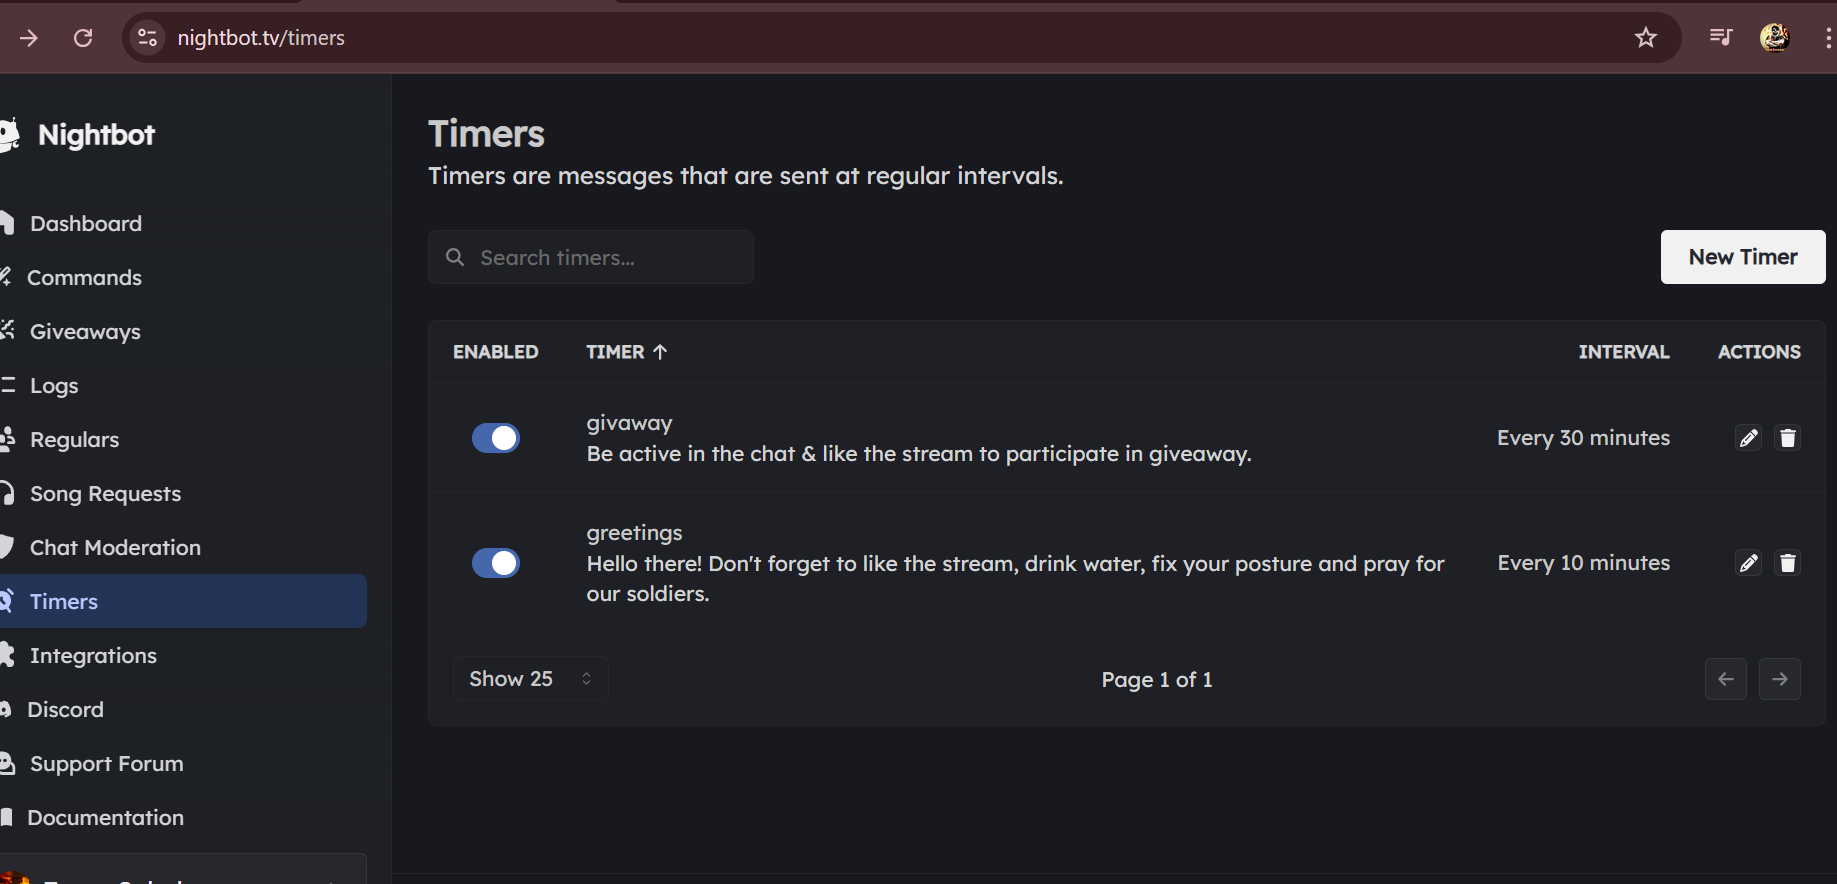Open the browser media control icon
1837x884 pixels.
pos(1720,38)
